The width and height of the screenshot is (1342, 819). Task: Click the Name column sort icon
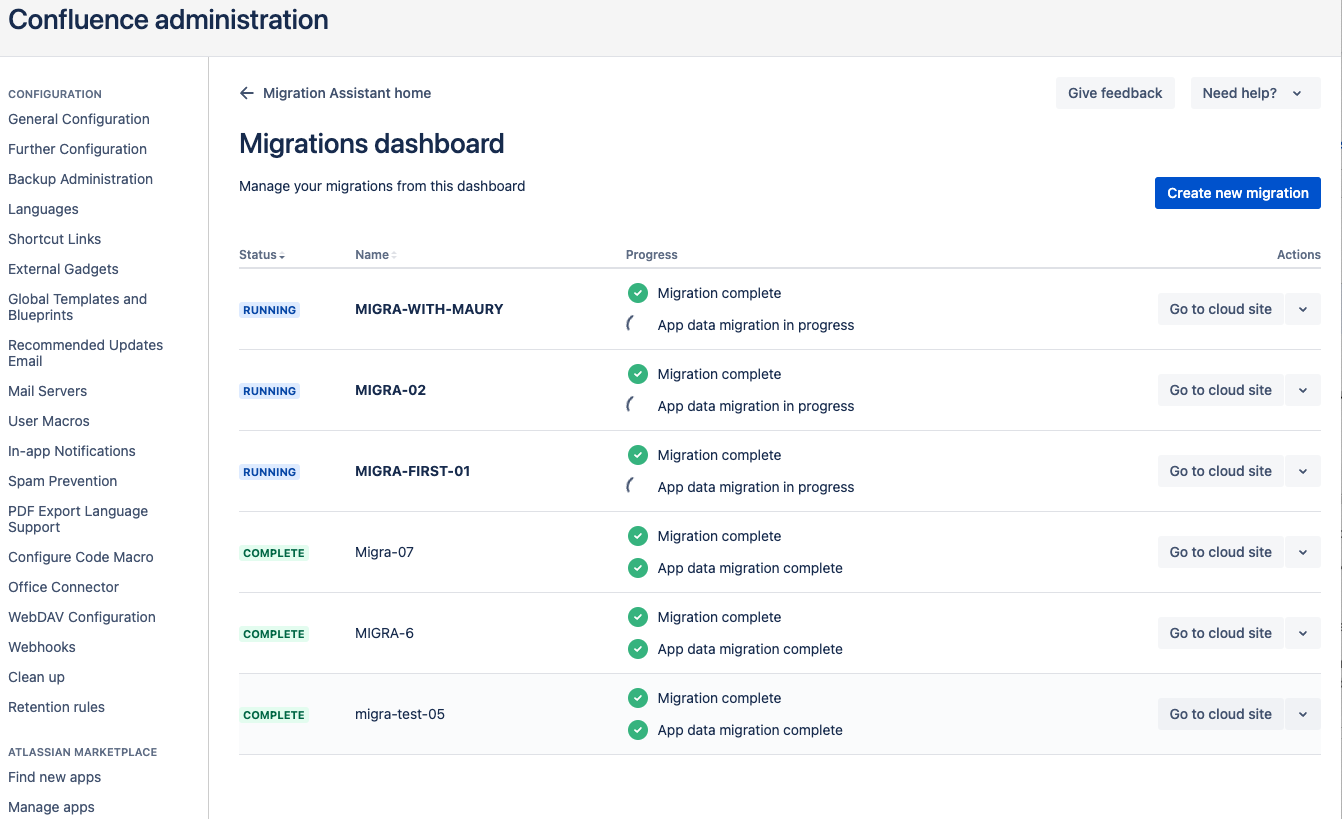tap(394, 256)
